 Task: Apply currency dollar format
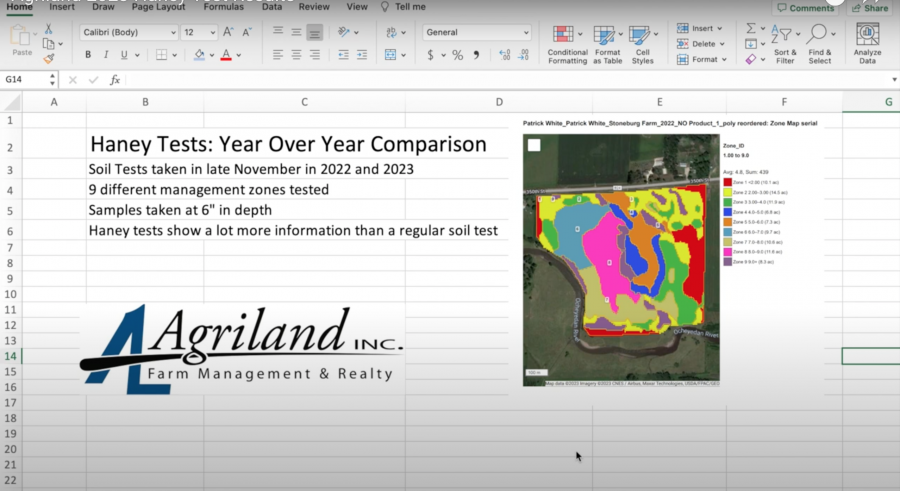[430, 55]
